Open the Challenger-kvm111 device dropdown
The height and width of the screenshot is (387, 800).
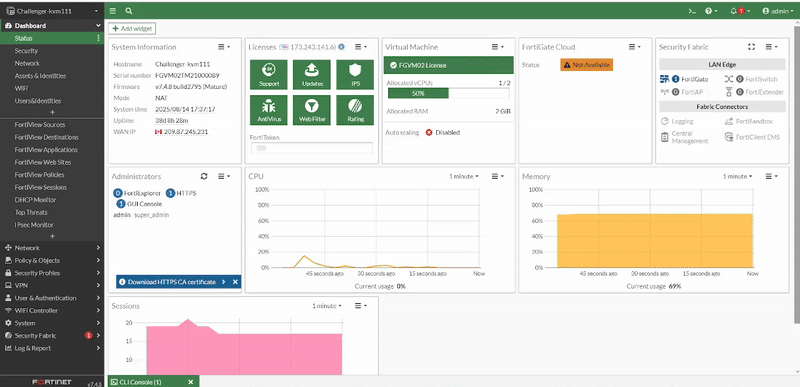click(x=52, y=11)
